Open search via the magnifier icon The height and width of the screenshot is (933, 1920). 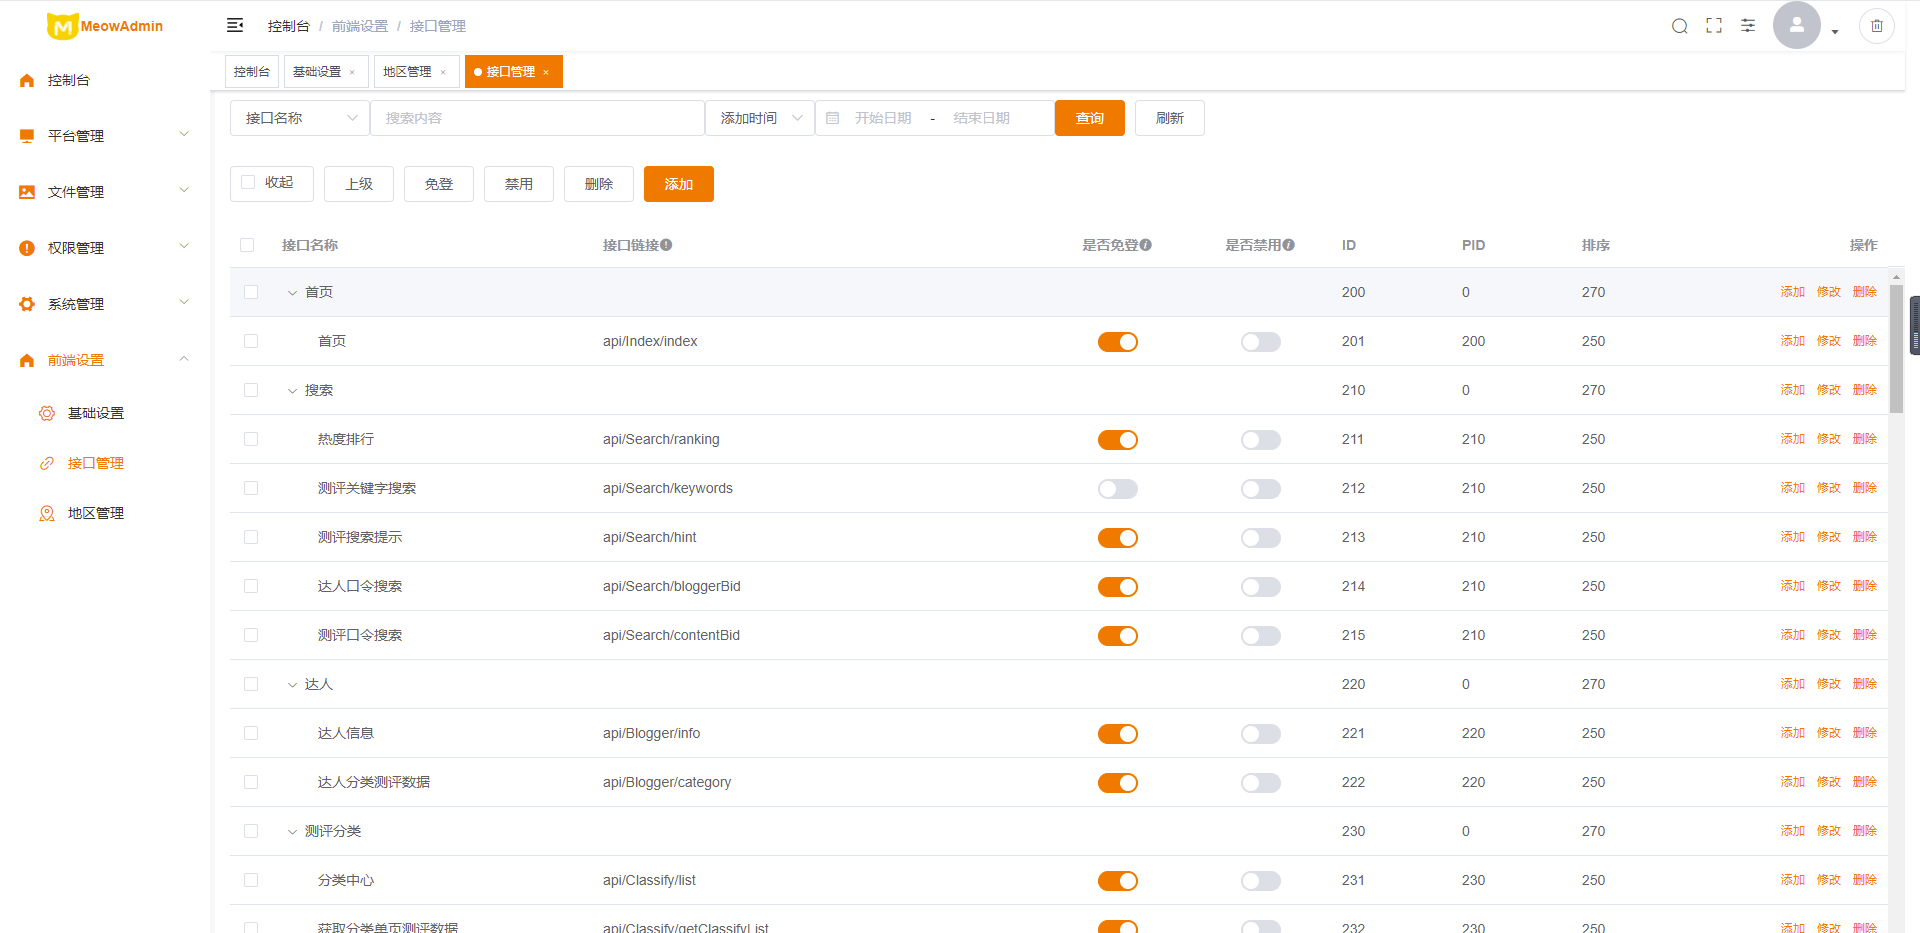[x=1680, y=26]
